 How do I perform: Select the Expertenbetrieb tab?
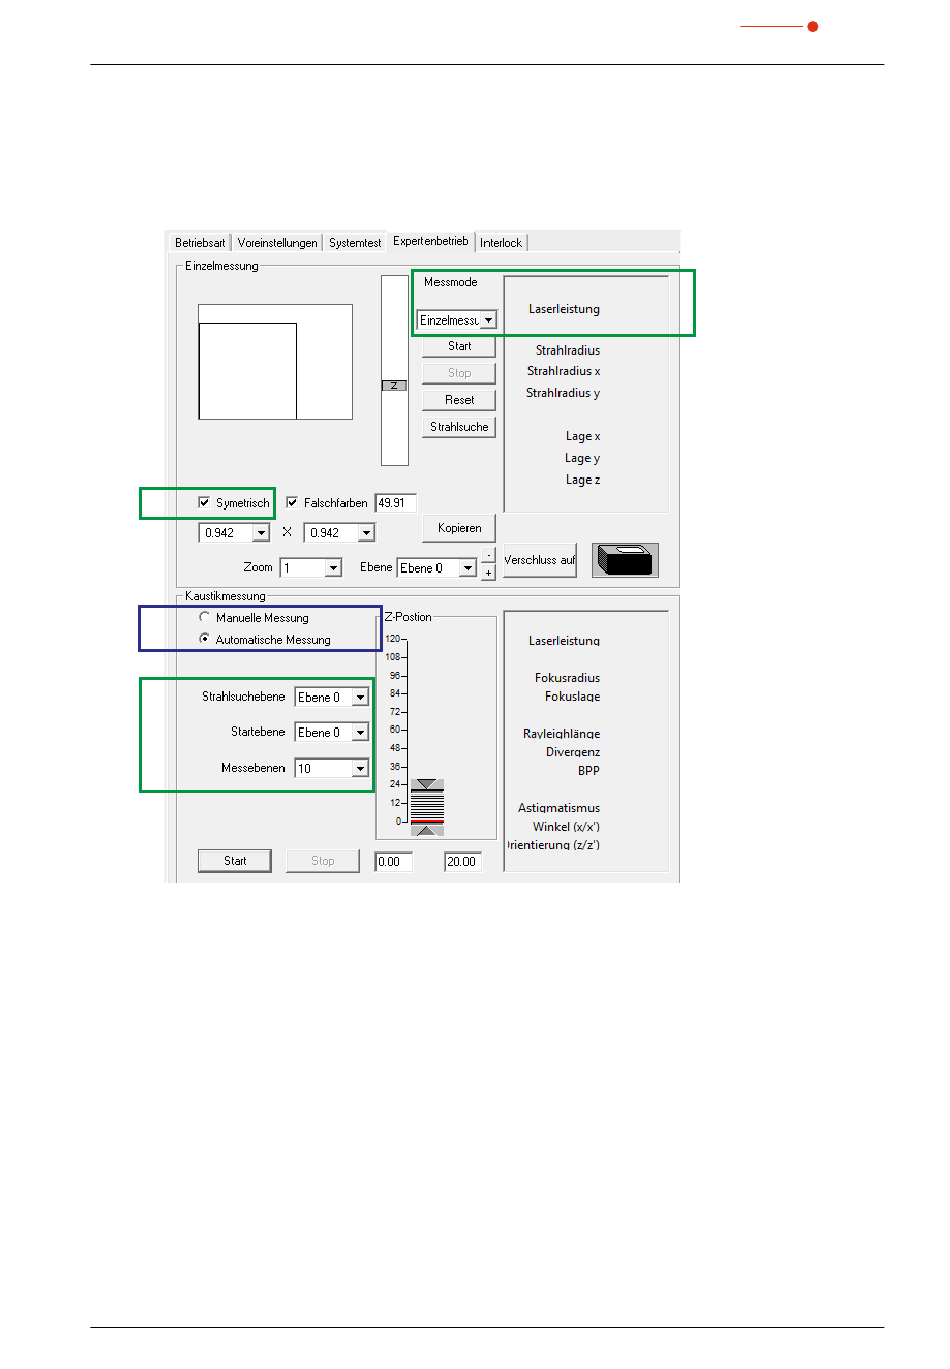(430, 241)
